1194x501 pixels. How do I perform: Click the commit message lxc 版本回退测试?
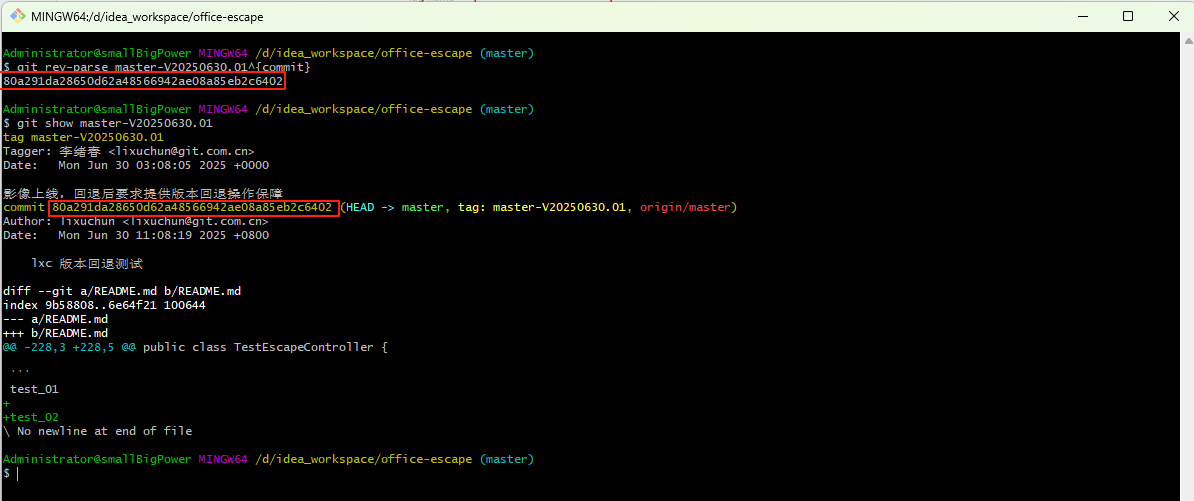coord(87,263)
